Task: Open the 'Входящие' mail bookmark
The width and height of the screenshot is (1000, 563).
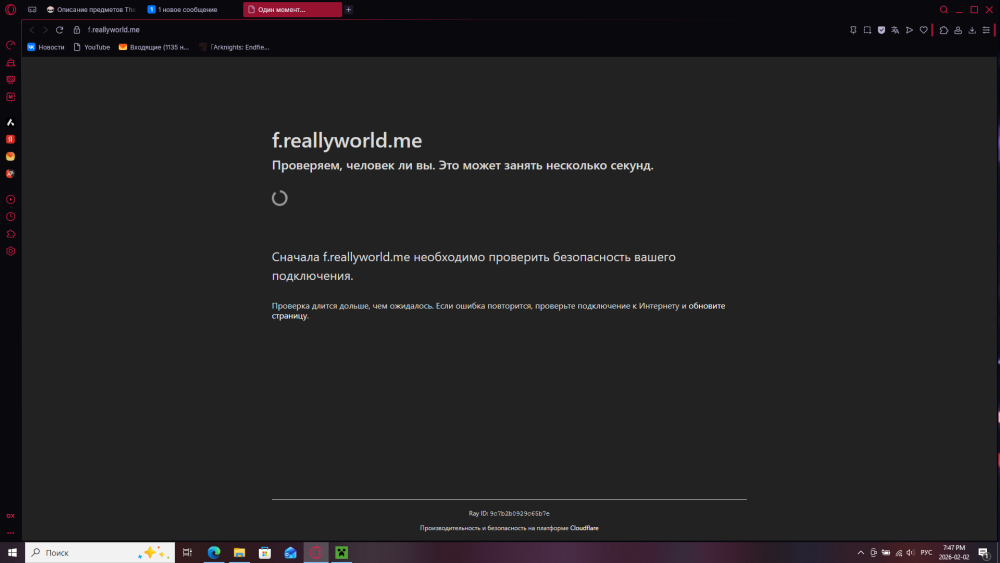Action: click(x=154, y=47)
